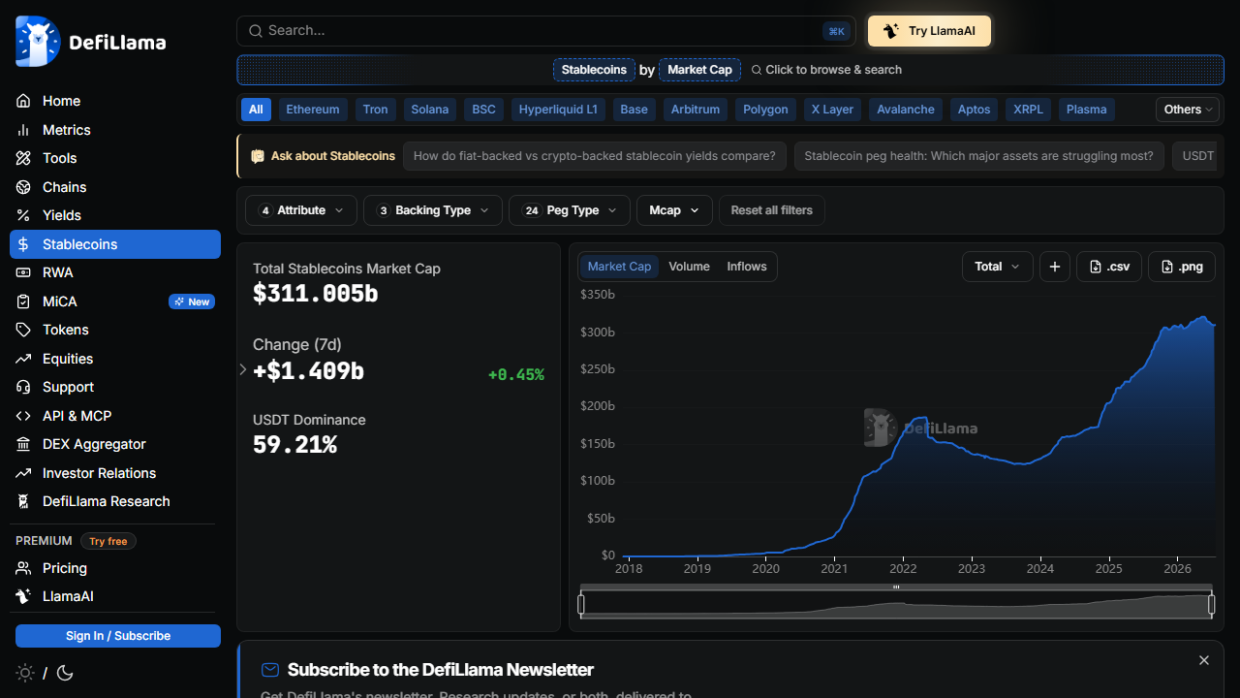Image resolution: width=1240 pixels, height=698 pixels.
Task: Expand the Attribute filter dropdown
Action: point(301,210)
